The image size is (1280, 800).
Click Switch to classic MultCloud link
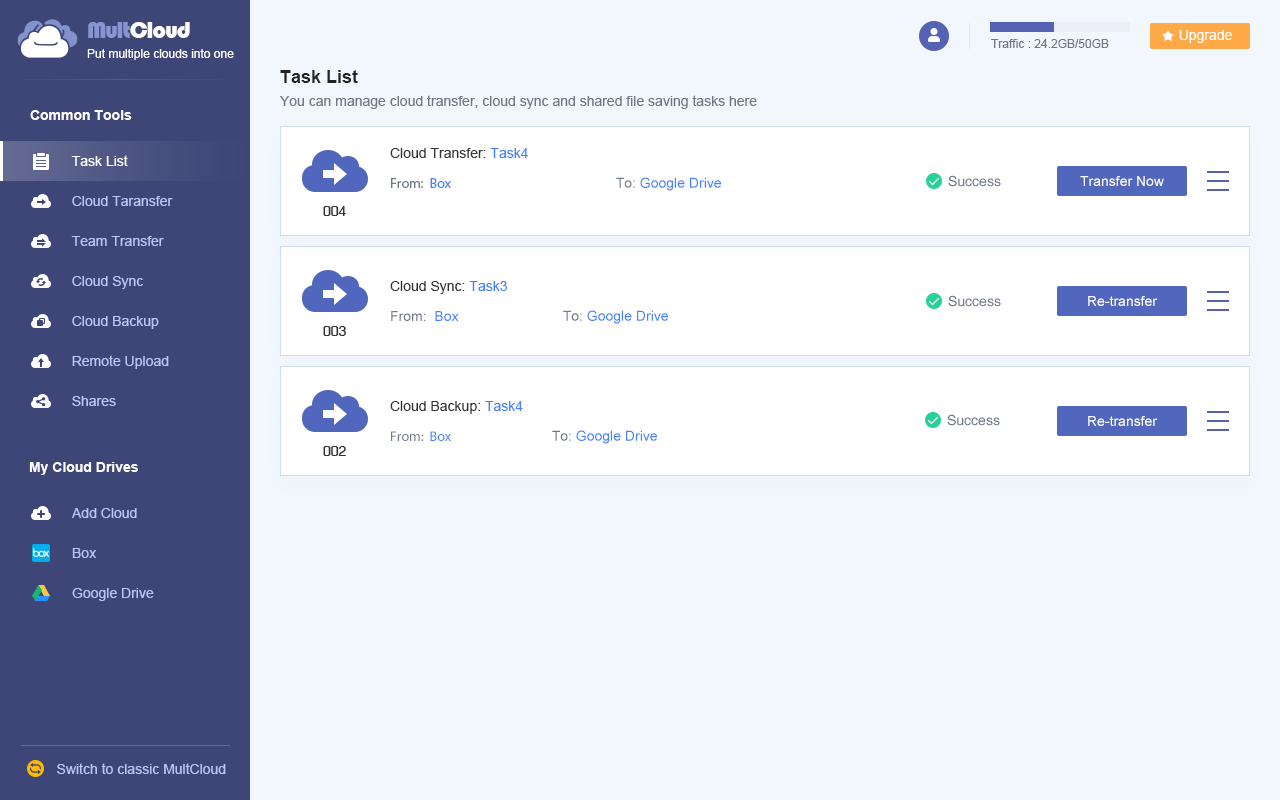point(141,769)
